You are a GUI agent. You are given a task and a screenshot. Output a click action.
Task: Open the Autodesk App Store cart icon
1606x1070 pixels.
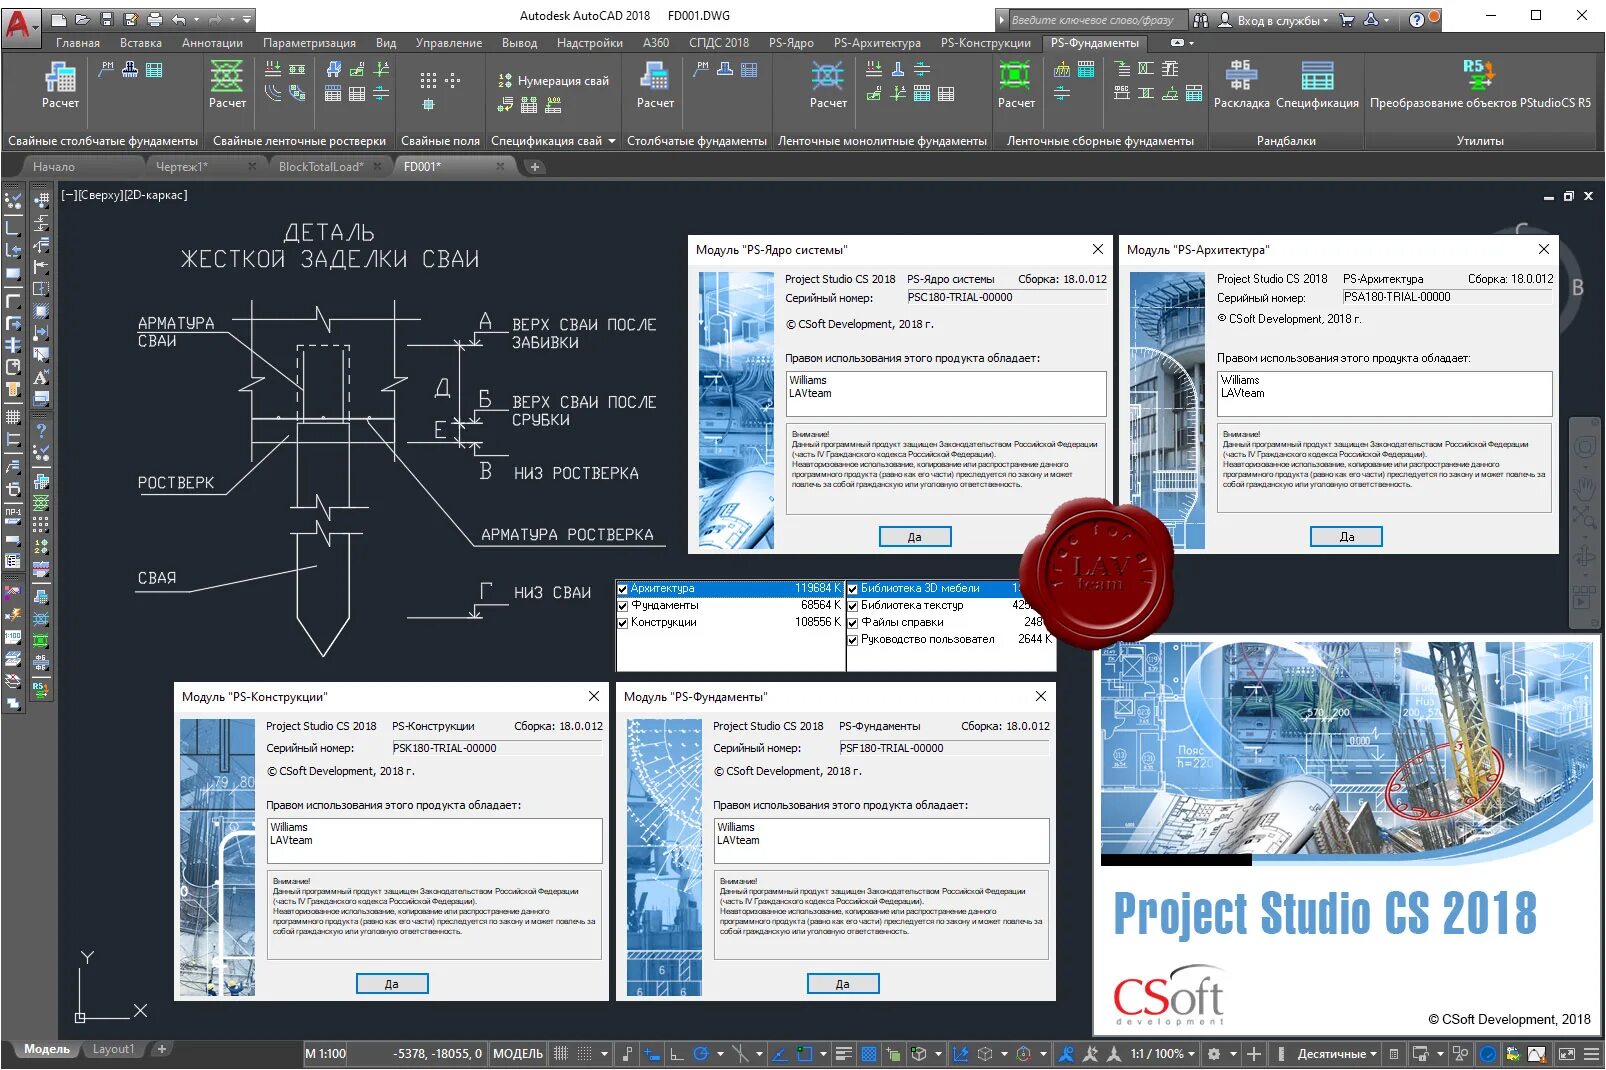point(1346,19)
